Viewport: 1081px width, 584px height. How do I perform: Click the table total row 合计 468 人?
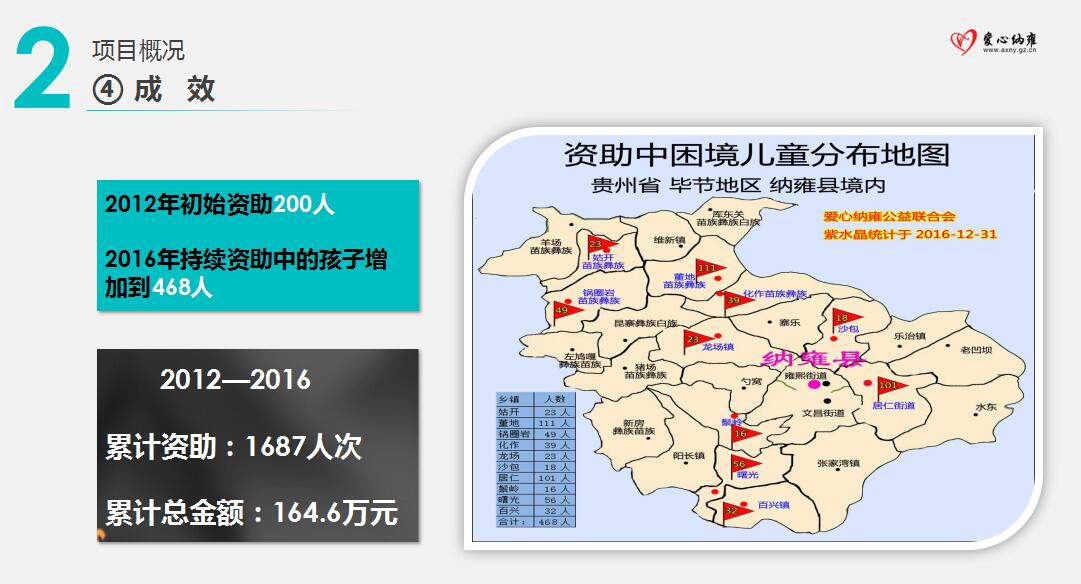click(536, 522)
